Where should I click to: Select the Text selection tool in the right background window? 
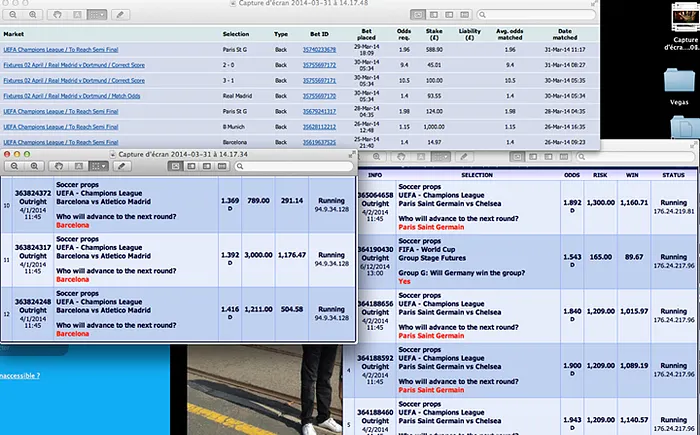point(421,157)
